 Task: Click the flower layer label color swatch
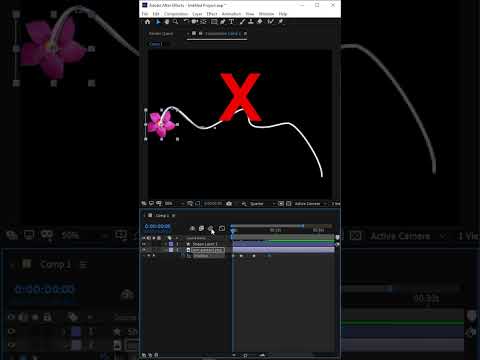pos(171,250)
